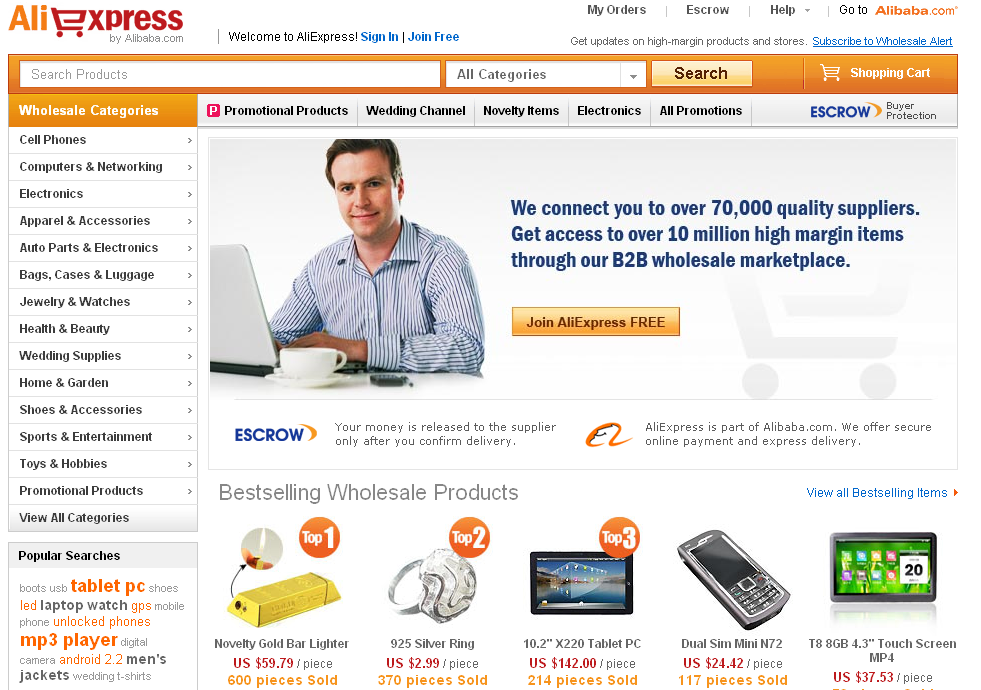Expand the Help menu arrow
Image resolution: width=981 pixels, height=690 pixels.
coord(807,11)
